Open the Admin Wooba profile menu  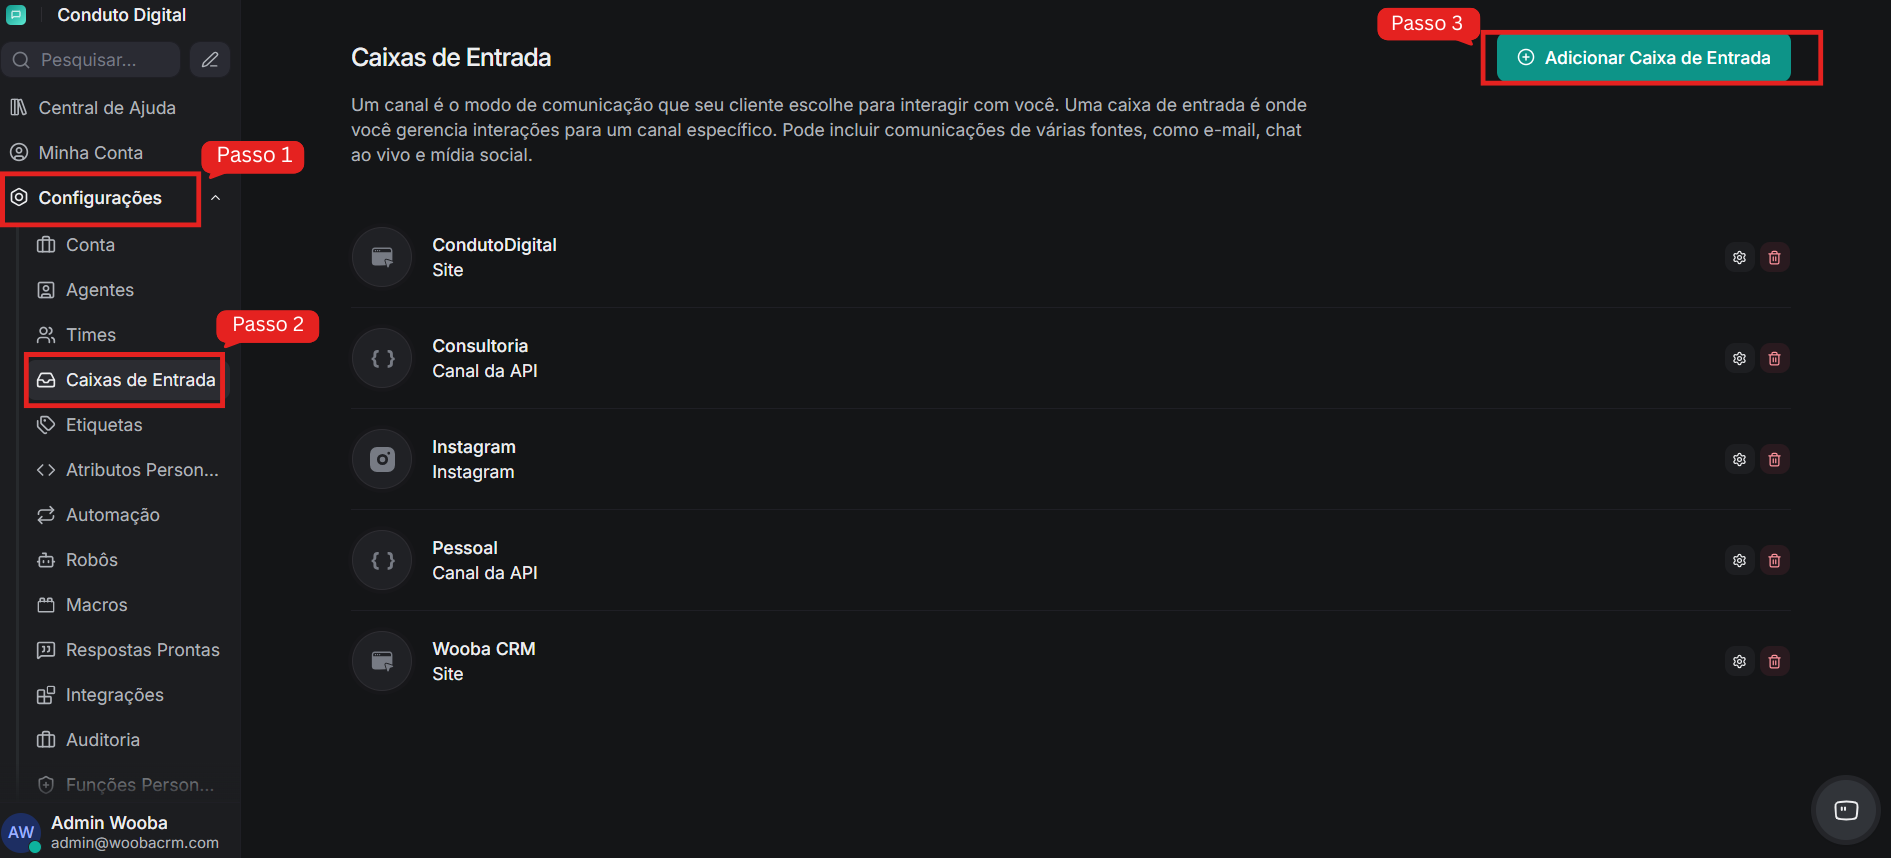pyautogui.click(x=110, y=831)
